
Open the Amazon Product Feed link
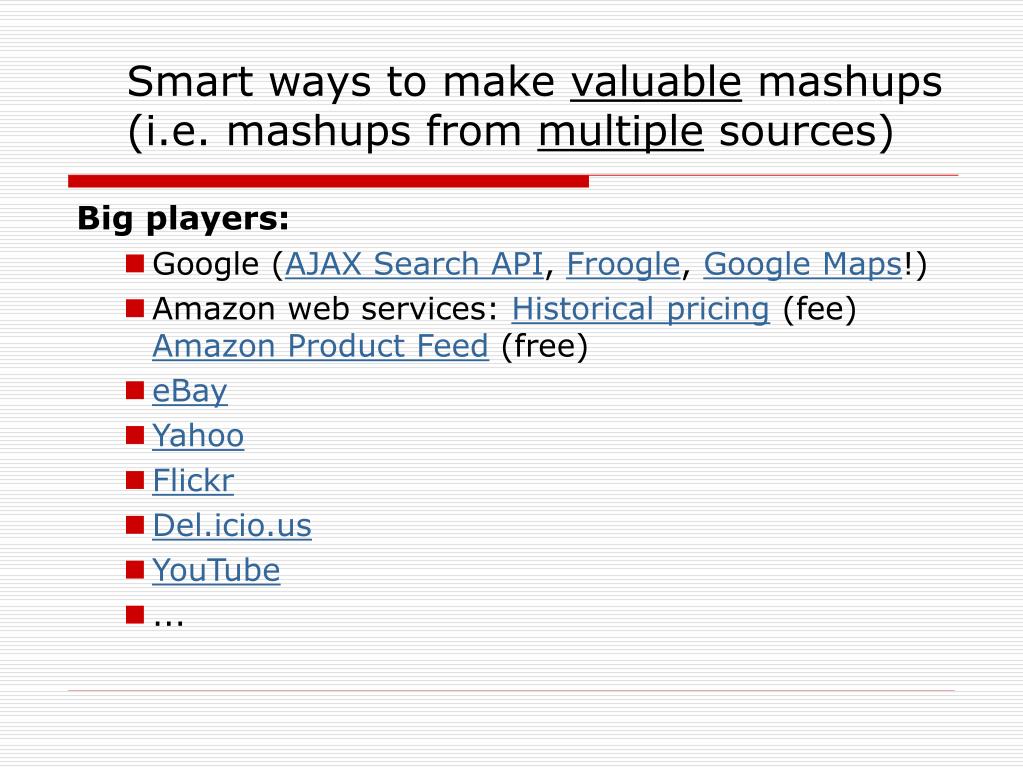(x=320, y=346)
